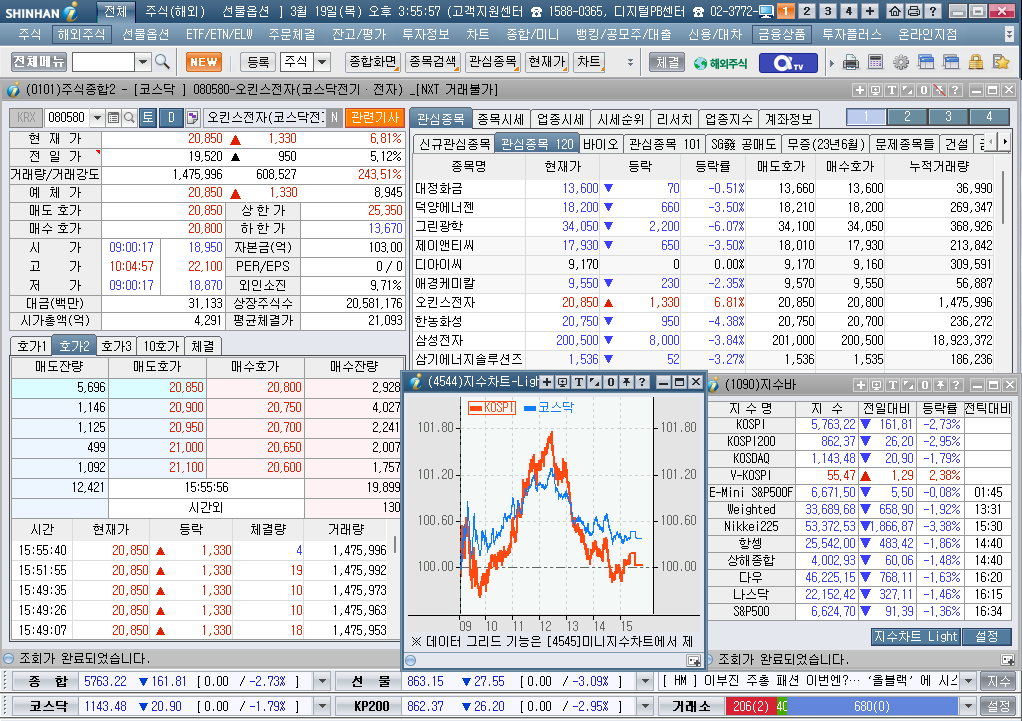Viewport: 1022px width, 721px height.
Task: Click the first window-layout icon beside the gear
Action: (x=926, y=62)
